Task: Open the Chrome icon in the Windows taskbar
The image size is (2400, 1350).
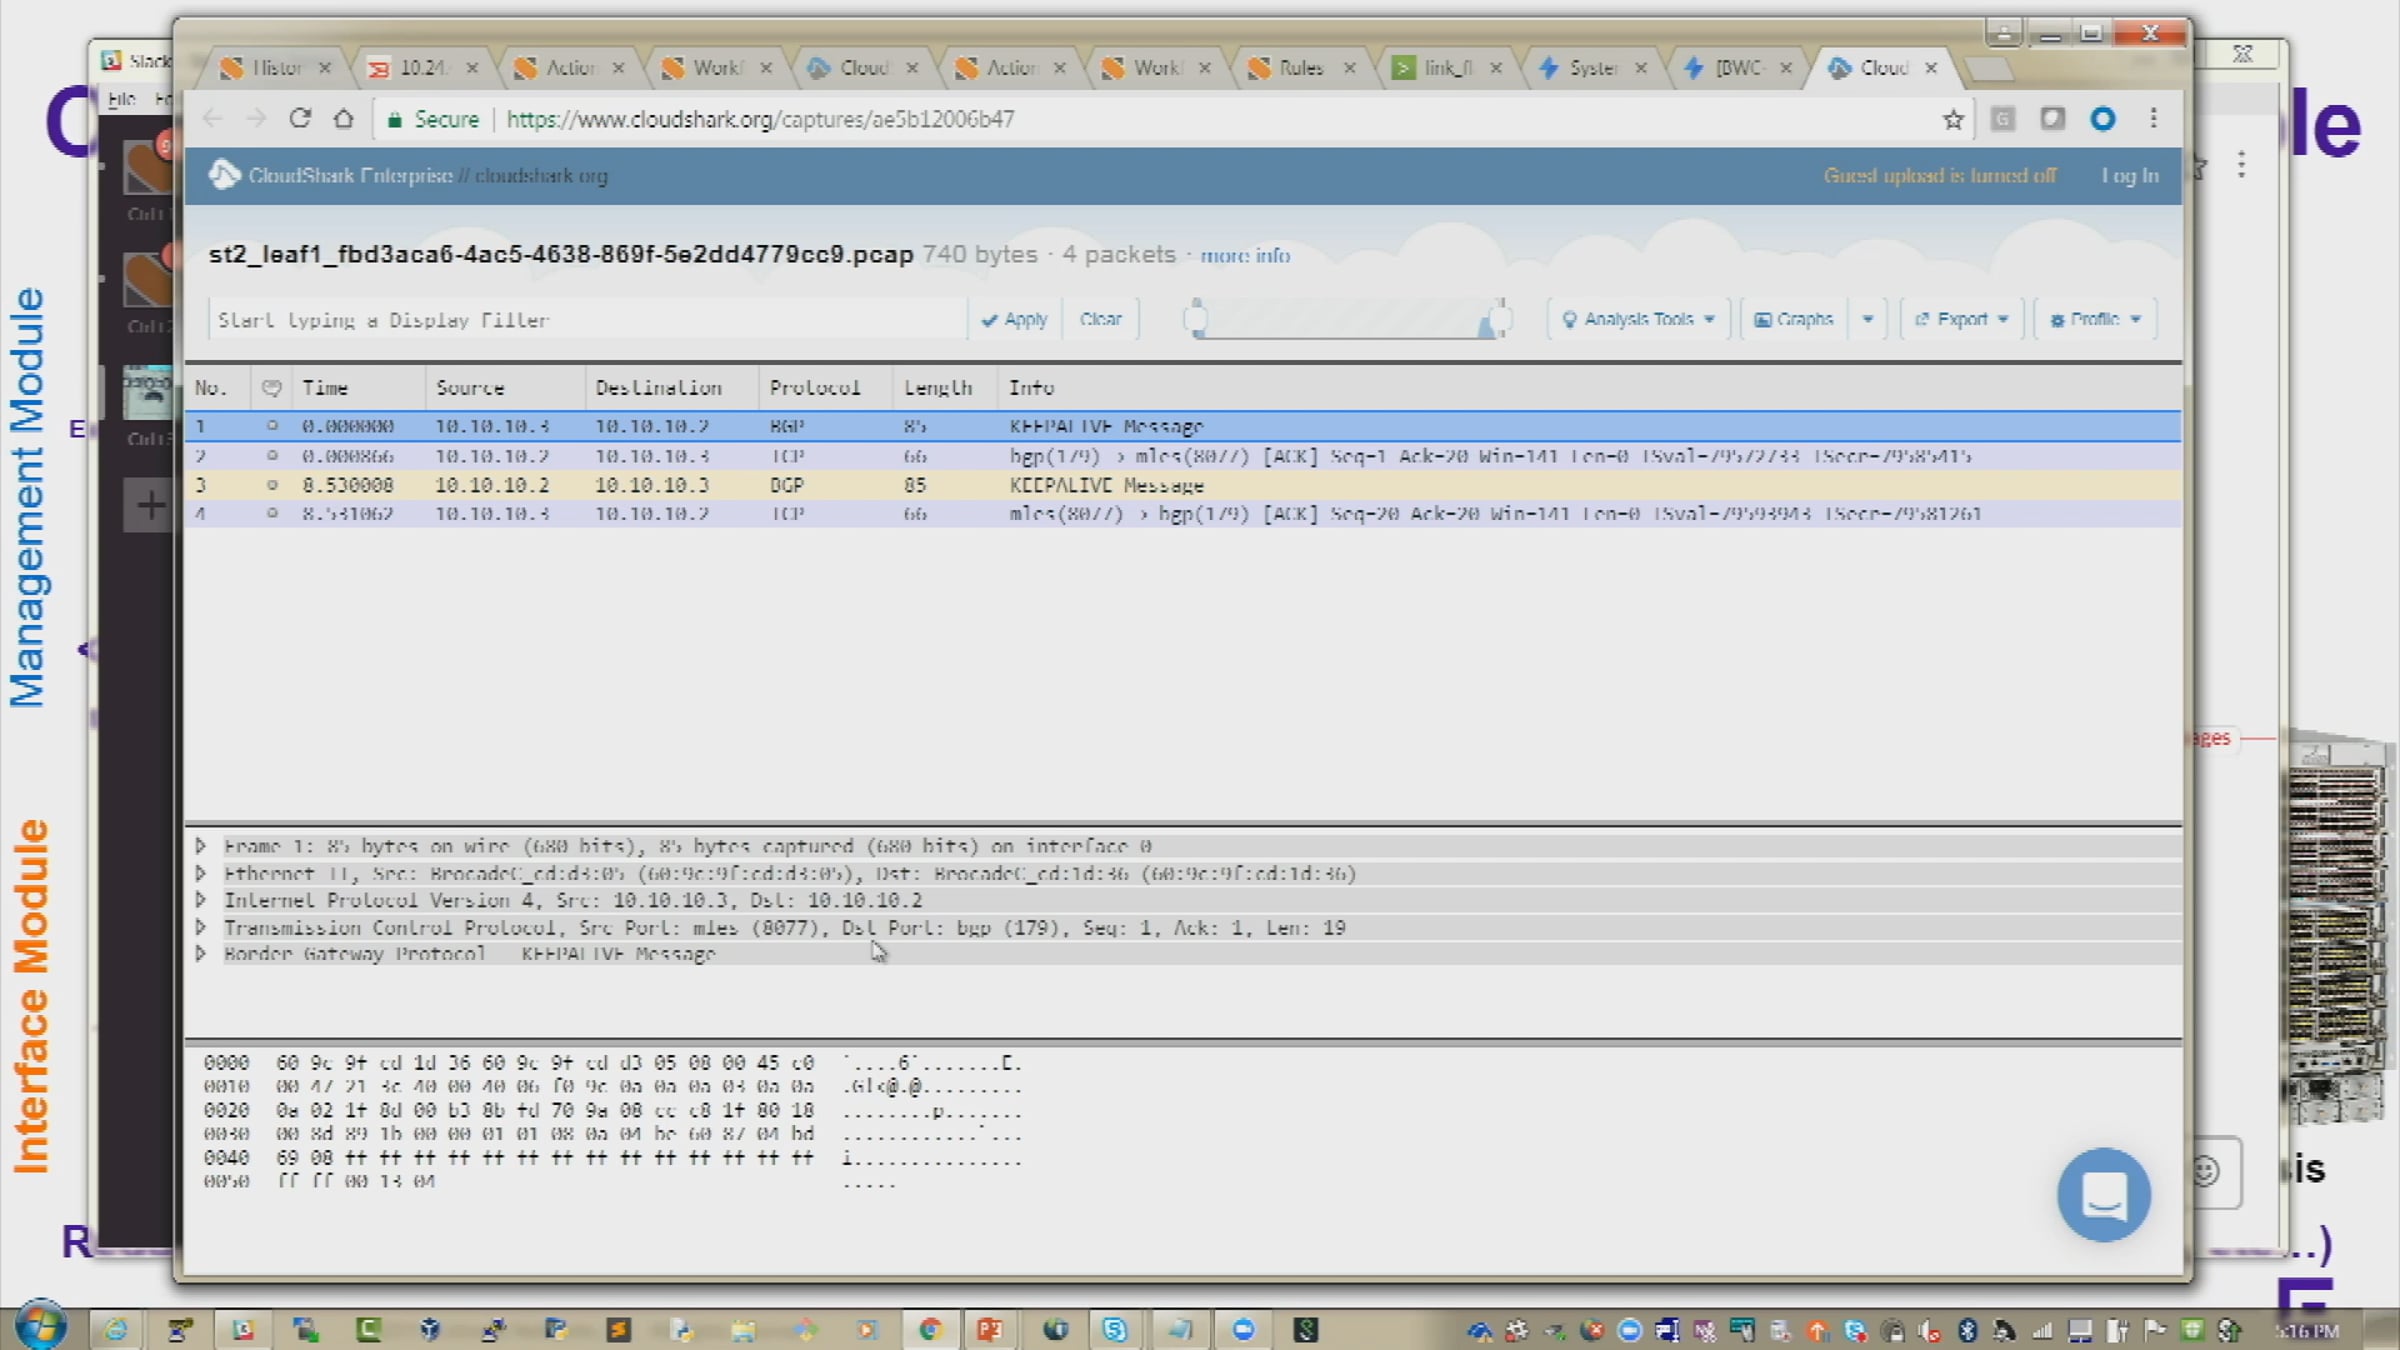Action: 931,1329
